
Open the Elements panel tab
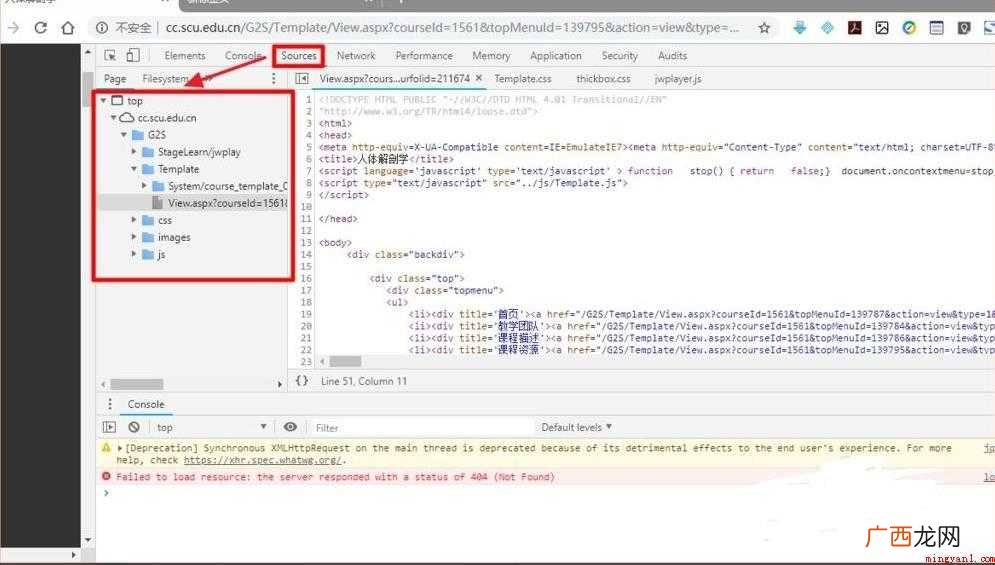coord(185,56)
